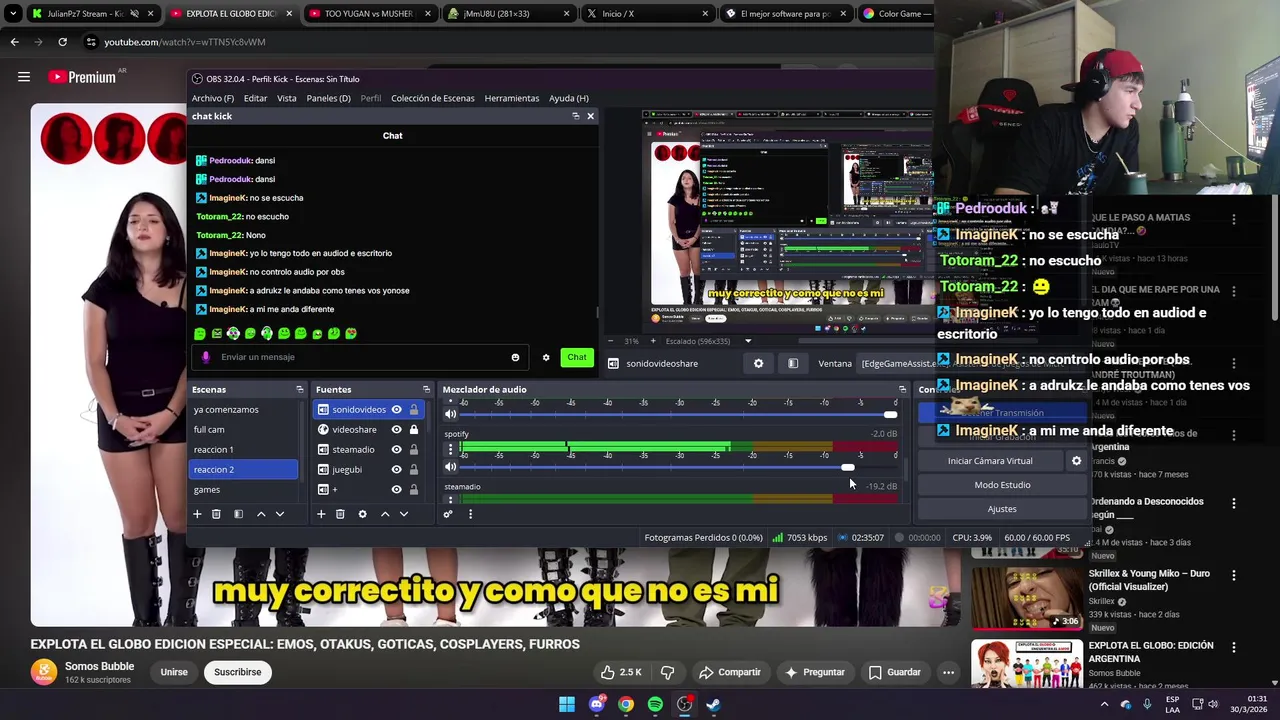The height and width of the screenshot is (720, 1280).
Task: Open advanced audio properties gears icon
Action: click(x=448, y=514)
